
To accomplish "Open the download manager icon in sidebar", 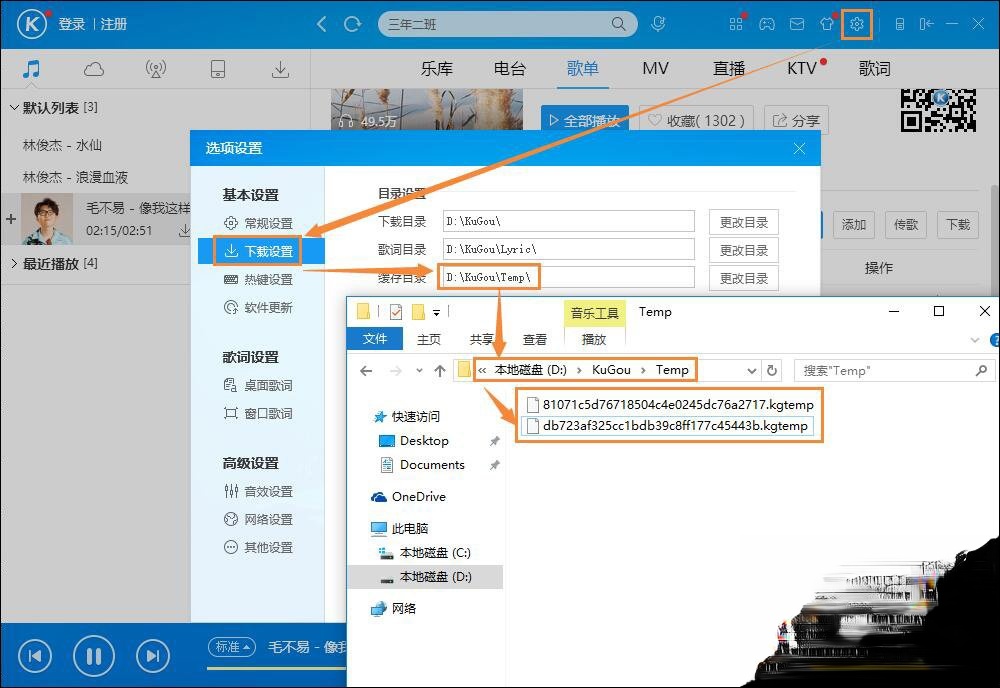I will point(280,68).
